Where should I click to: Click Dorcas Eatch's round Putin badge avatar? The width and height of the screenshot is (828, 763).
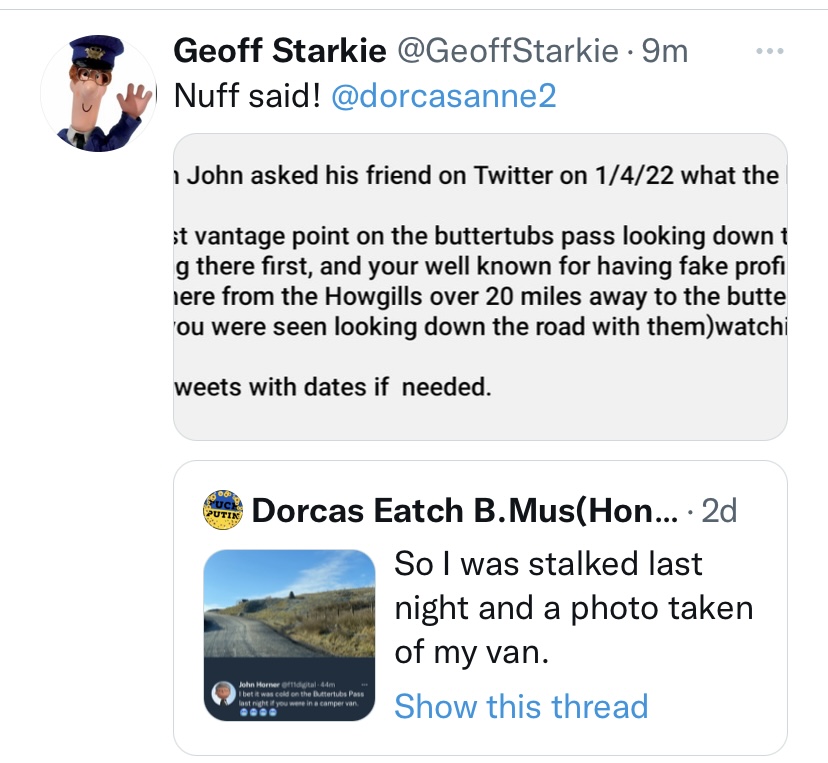pyautogui.click(x=222, y=511)
